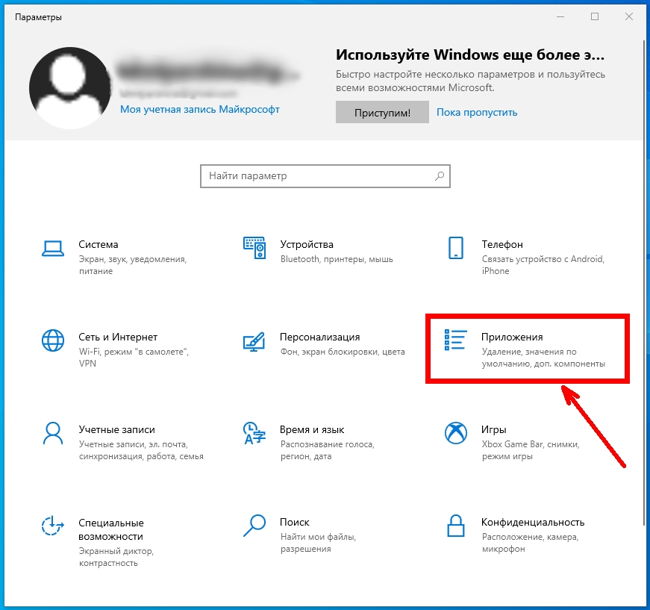
Task: Open the Приложения list icon
Action: coord(456,340)
